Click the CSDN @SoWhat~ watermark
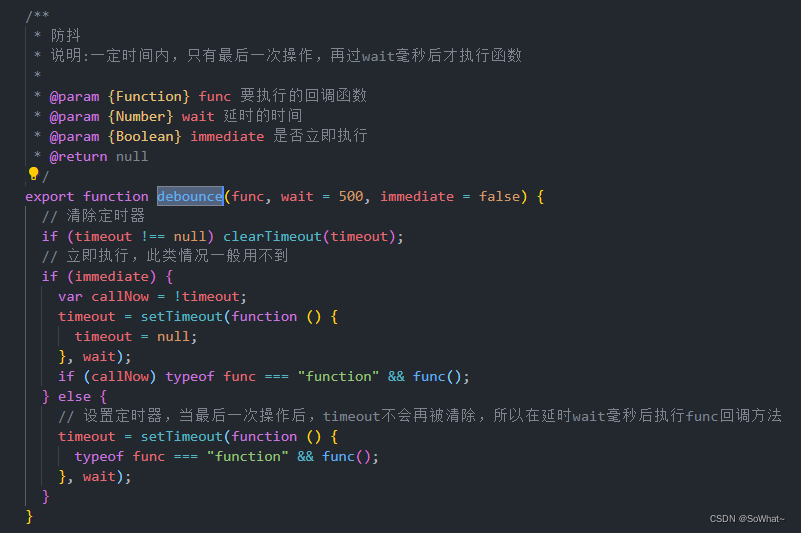Screen dimensions: 801x533 tap(747, 519)
